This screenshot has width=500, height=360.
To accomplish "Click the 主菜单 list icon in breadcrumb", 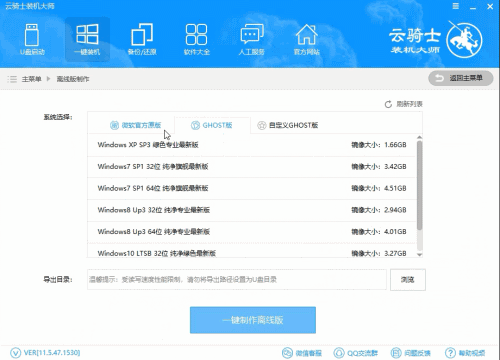I will pyautogui.click(x=12, y=79).
